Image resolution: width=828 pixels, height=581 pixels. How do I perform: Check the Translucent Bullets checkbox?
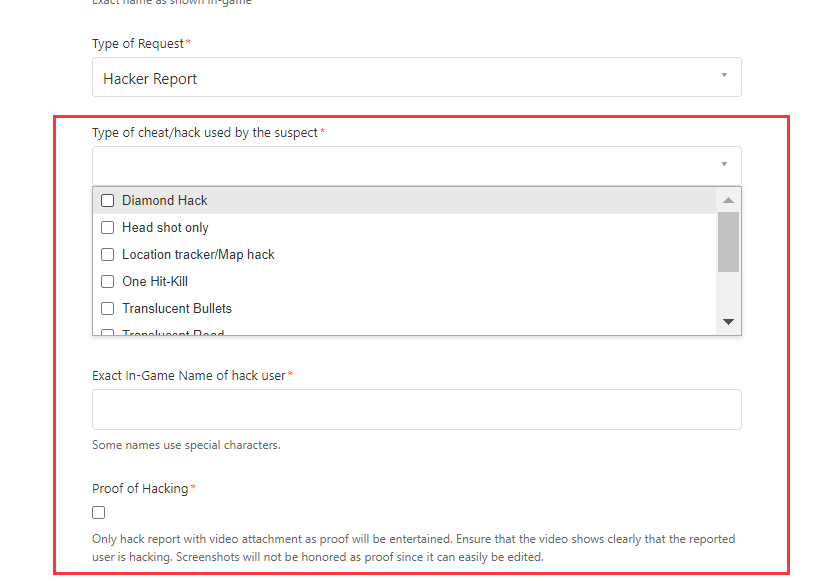click(x=107, y=308)
